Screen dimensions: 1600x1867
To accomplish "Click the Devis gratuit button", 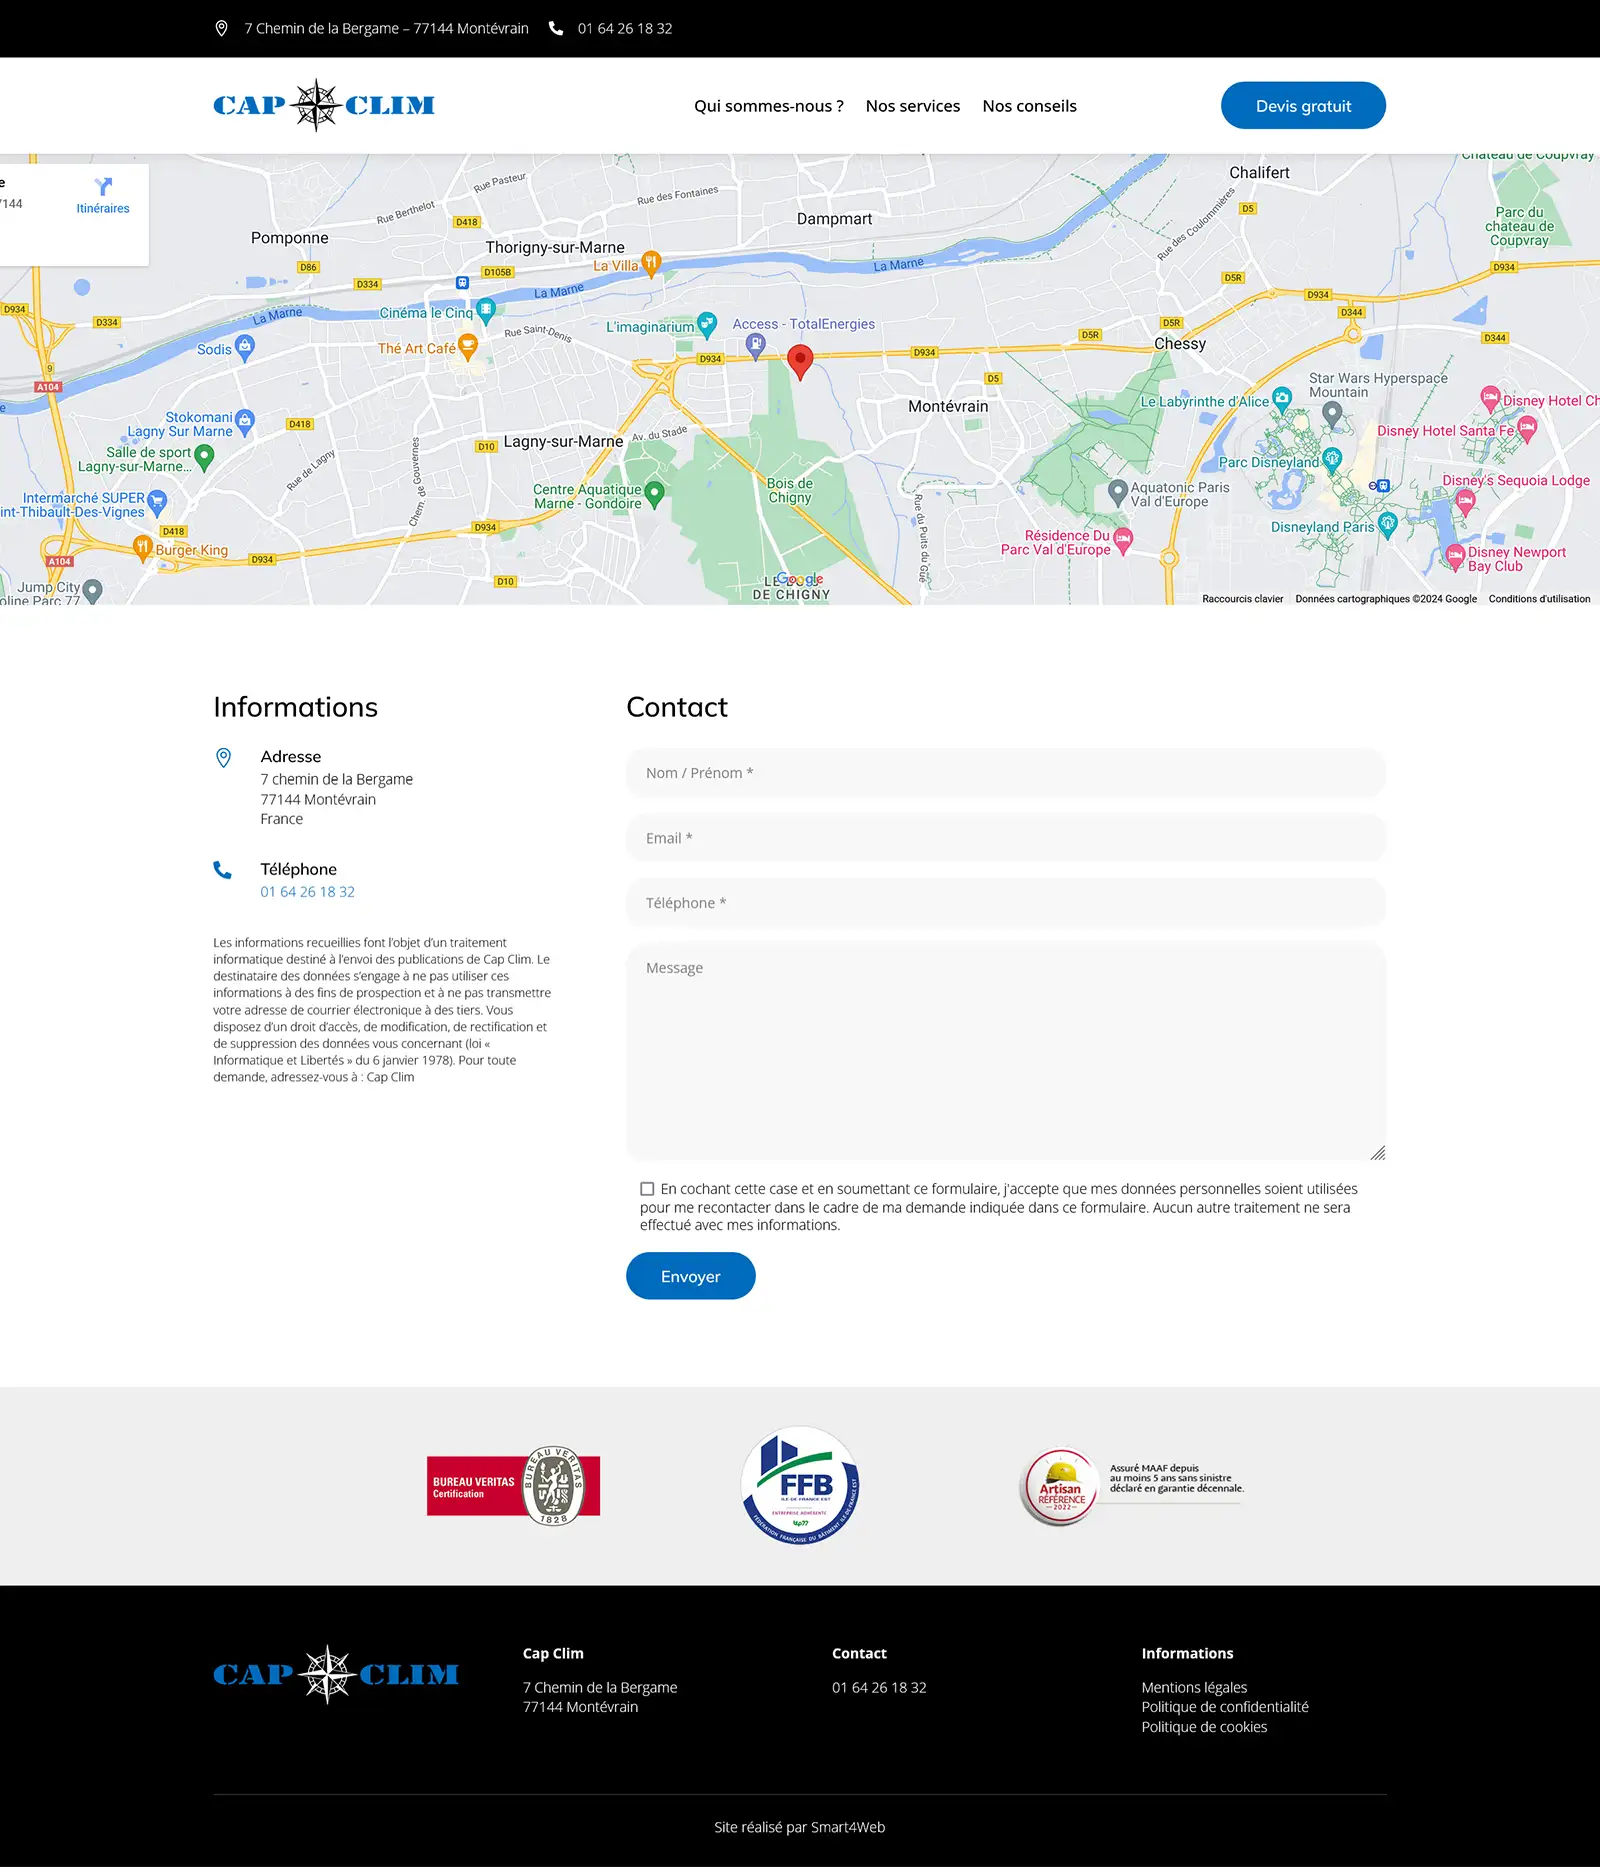I will pos(1302,106).
